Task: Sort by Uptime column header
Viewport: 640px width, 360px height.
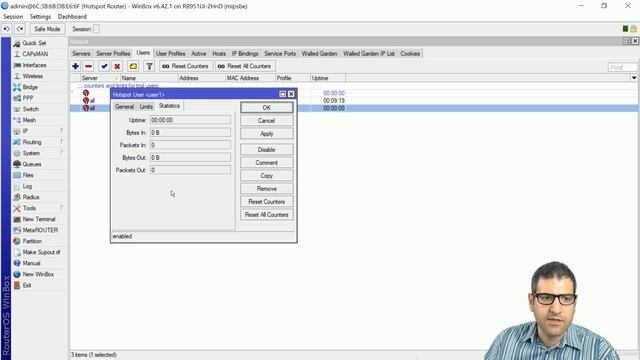Action: point(327,78)
